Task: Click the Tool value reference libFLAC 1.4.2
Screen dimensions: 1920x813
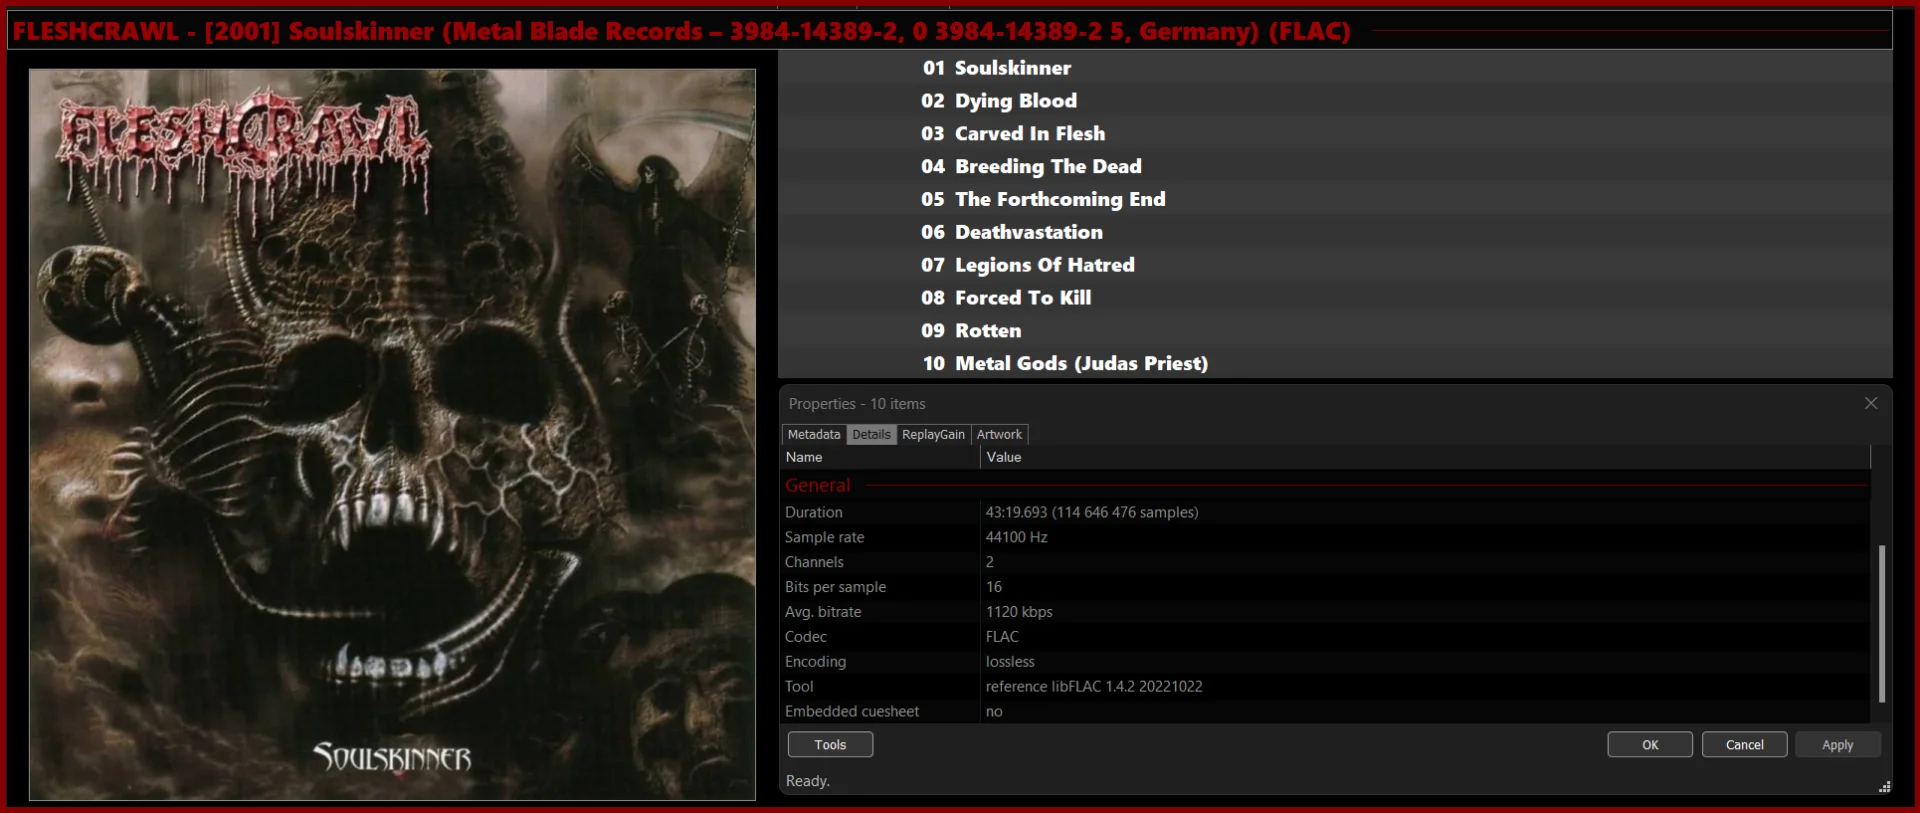Action: click(1094, 686)
